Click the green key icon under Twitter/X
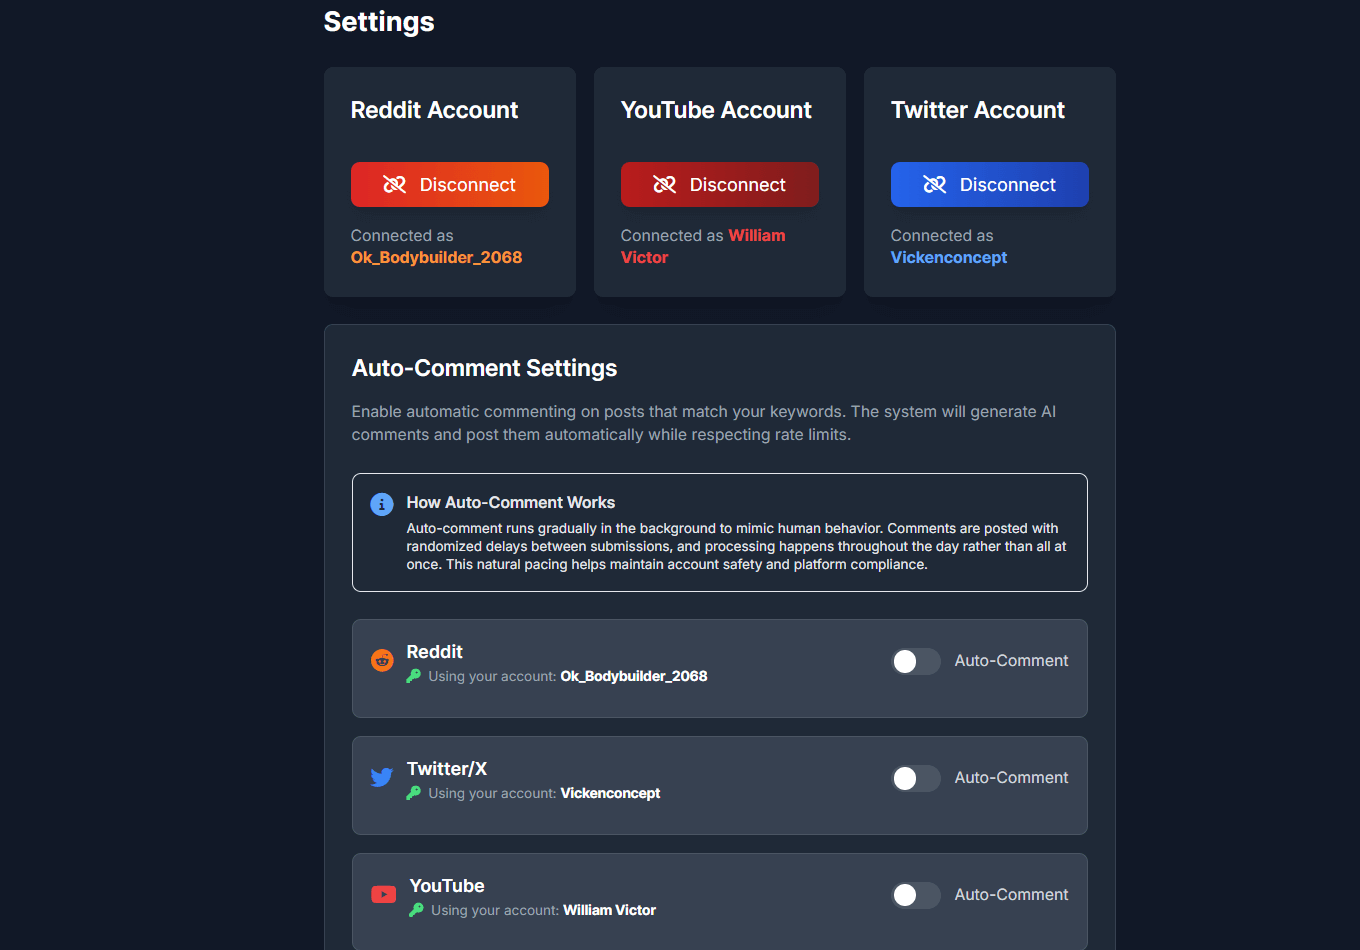1360x950 pixels. pyautogui.click(x=414, y=793)
